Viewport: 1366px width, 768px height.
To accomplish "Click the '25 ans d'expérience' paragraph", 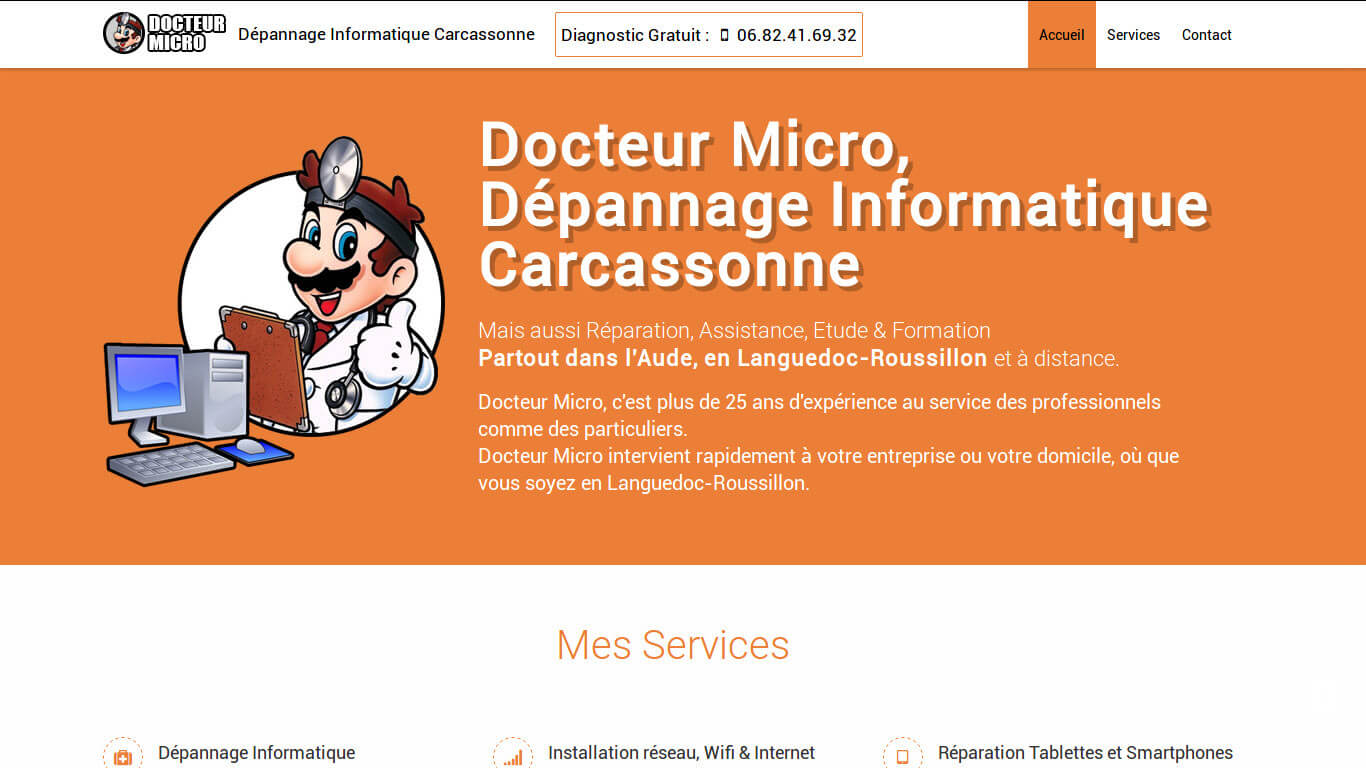I will click(x=819, y=415).
